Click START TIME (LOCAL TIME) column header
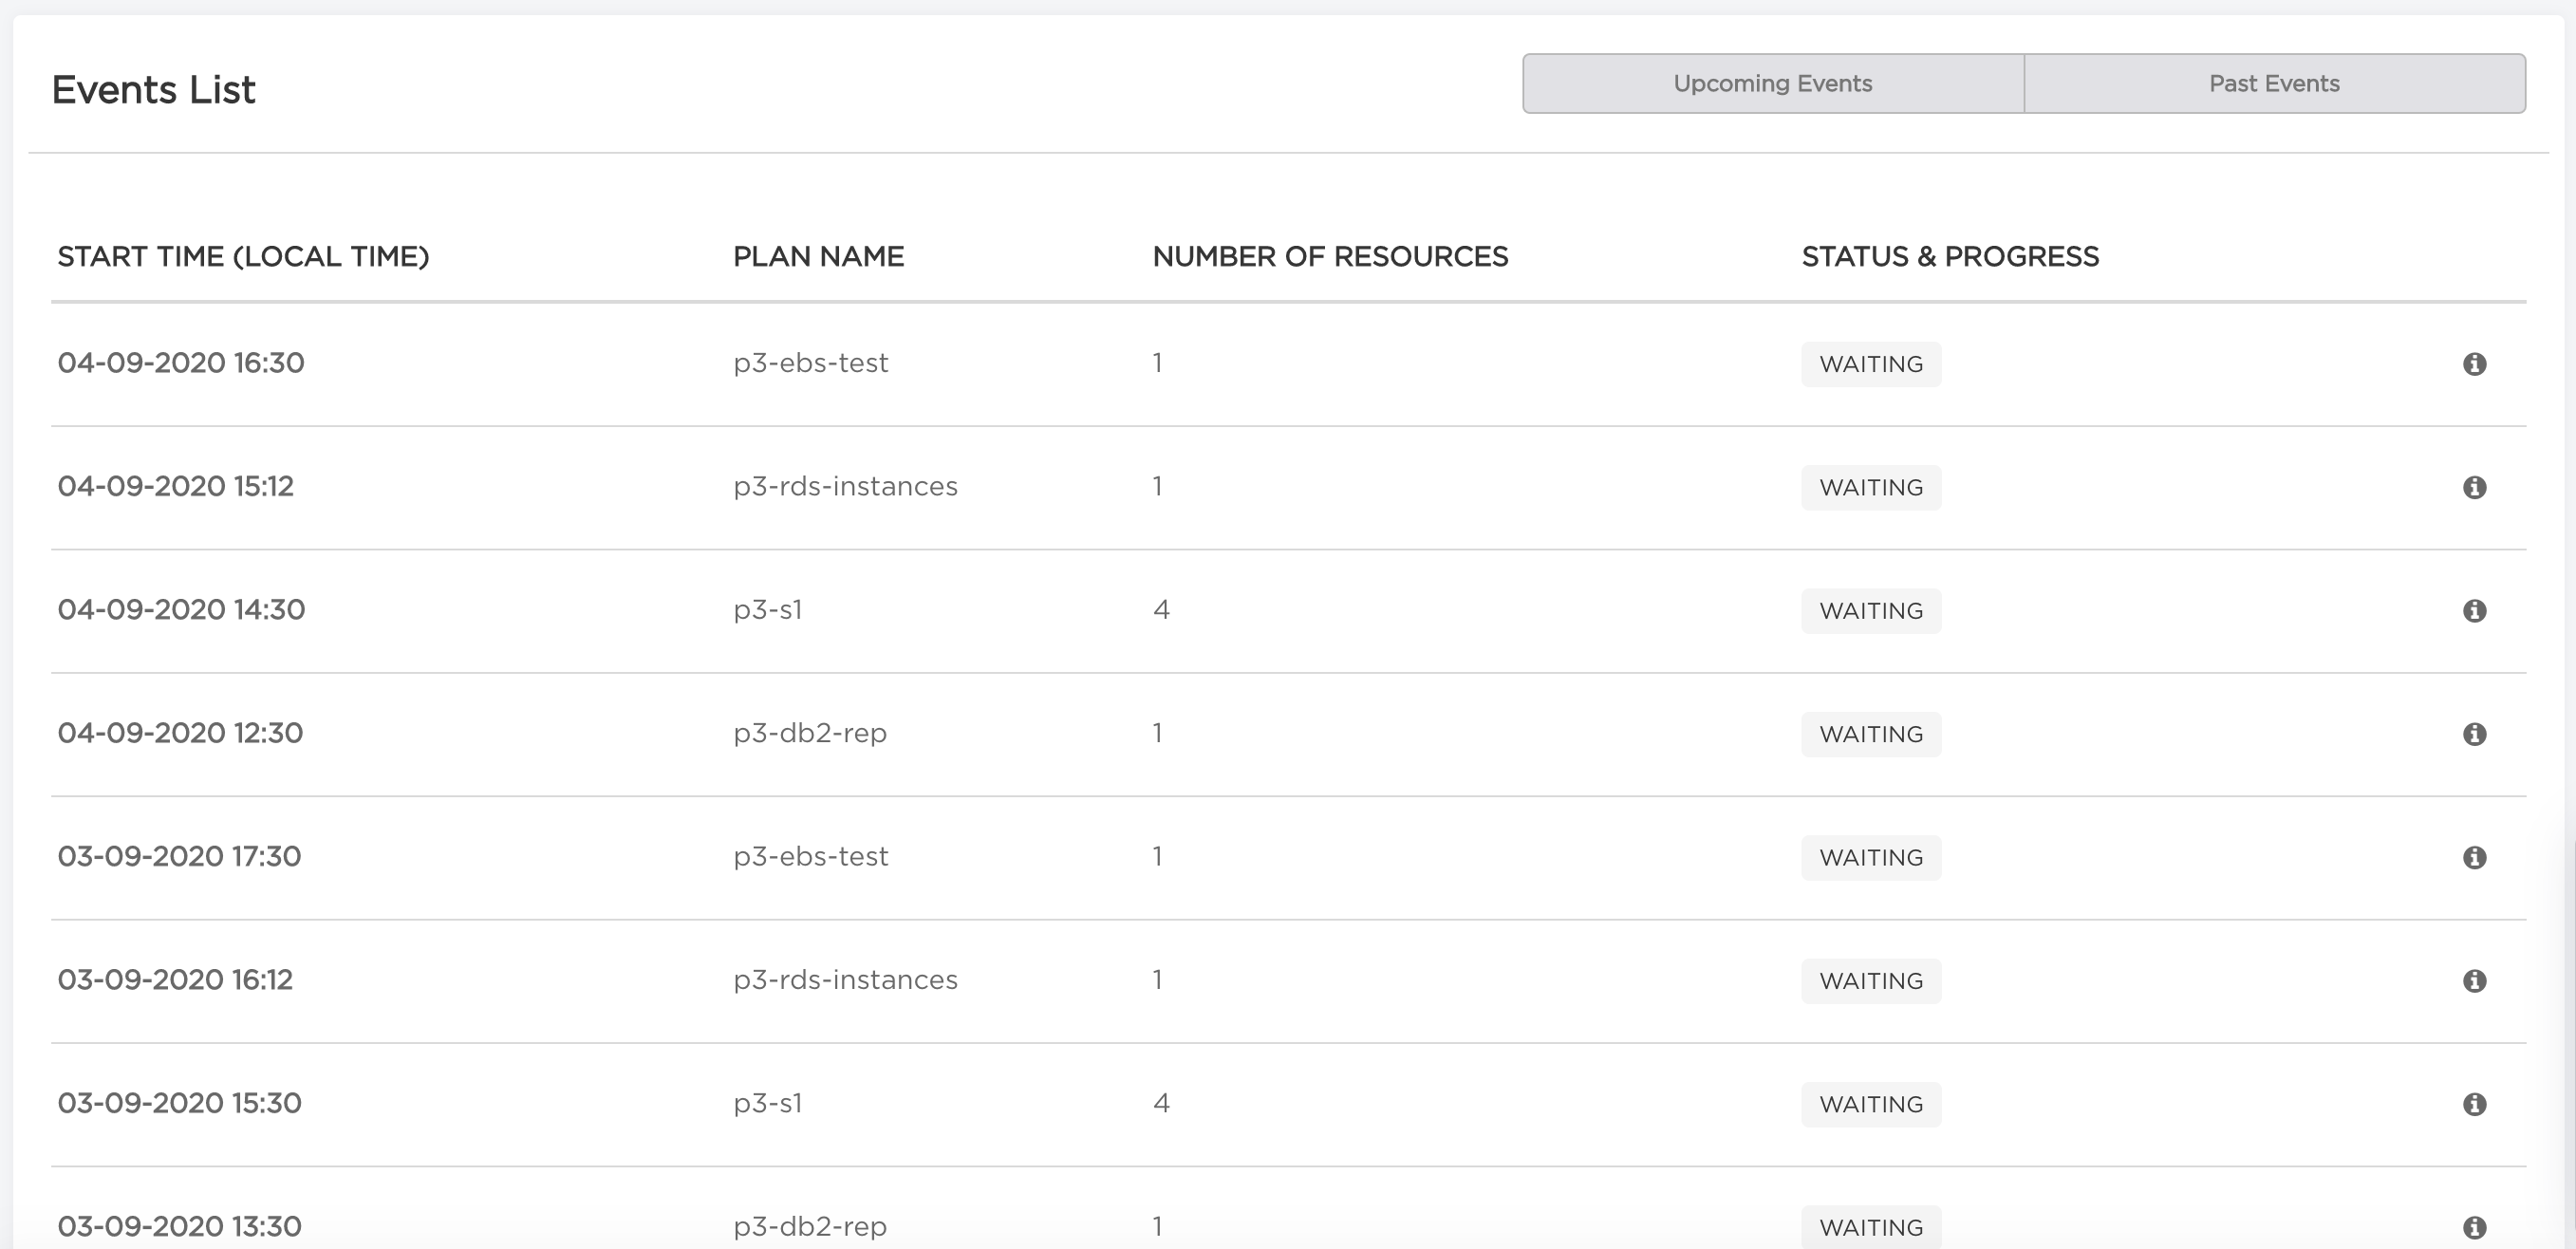Screen dimensions: 2576x1249 [243, 257]
